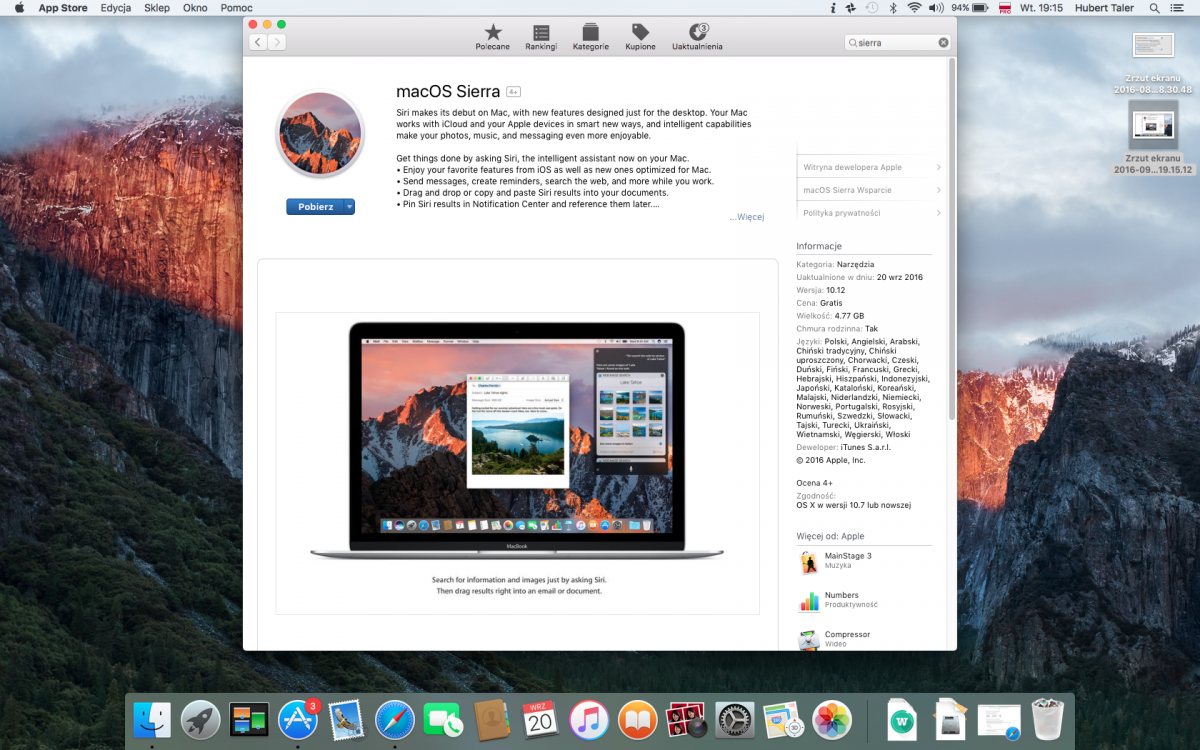Open the Rankingi charts tab
1200x750 pixels.
(541, 38)
